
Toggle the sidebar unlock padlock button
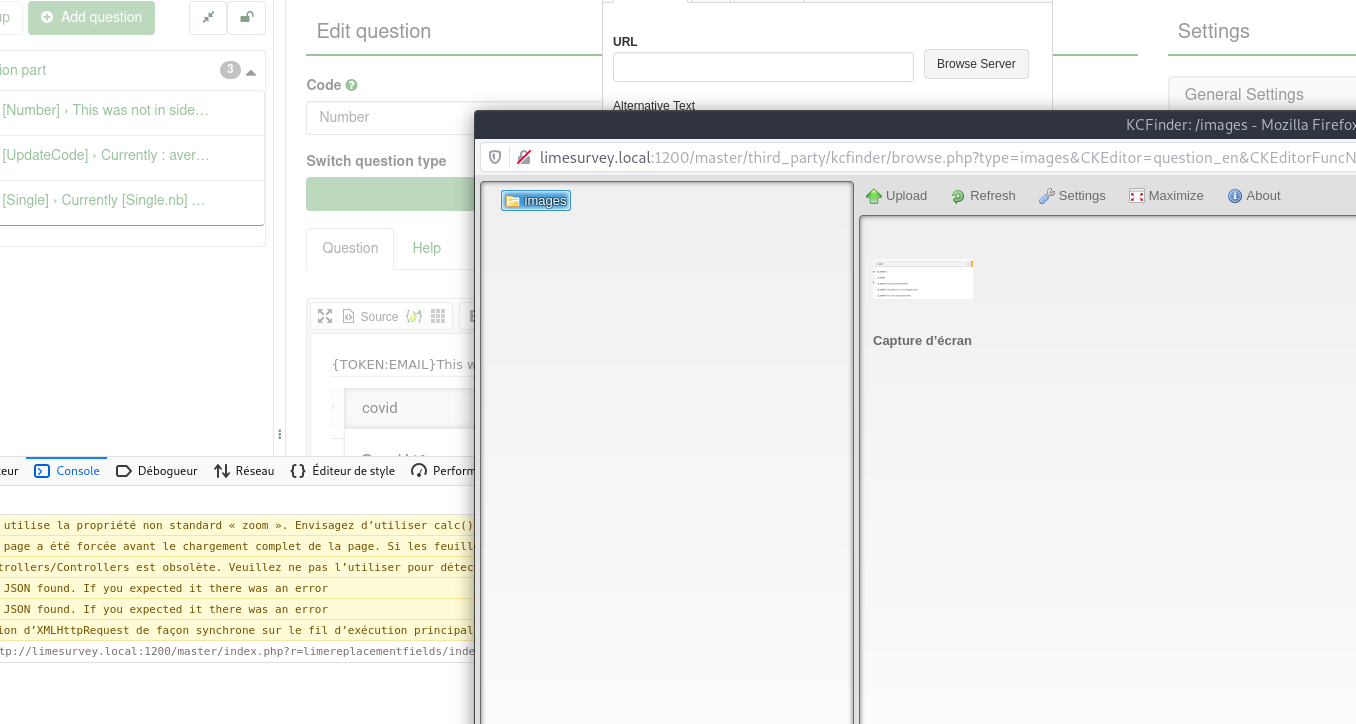[x=246, y=18]
